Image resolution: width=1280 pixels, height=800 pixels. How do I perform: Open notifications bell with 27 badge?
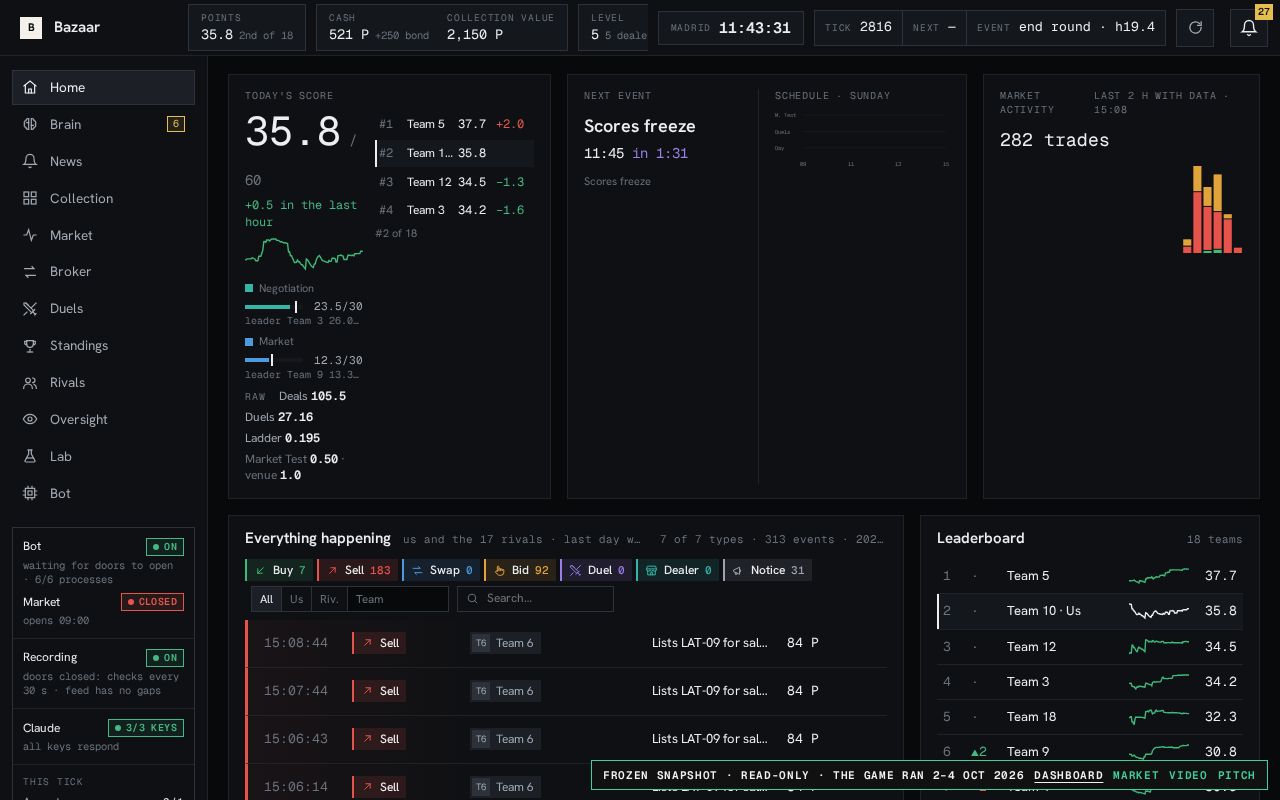point(1249,28)
